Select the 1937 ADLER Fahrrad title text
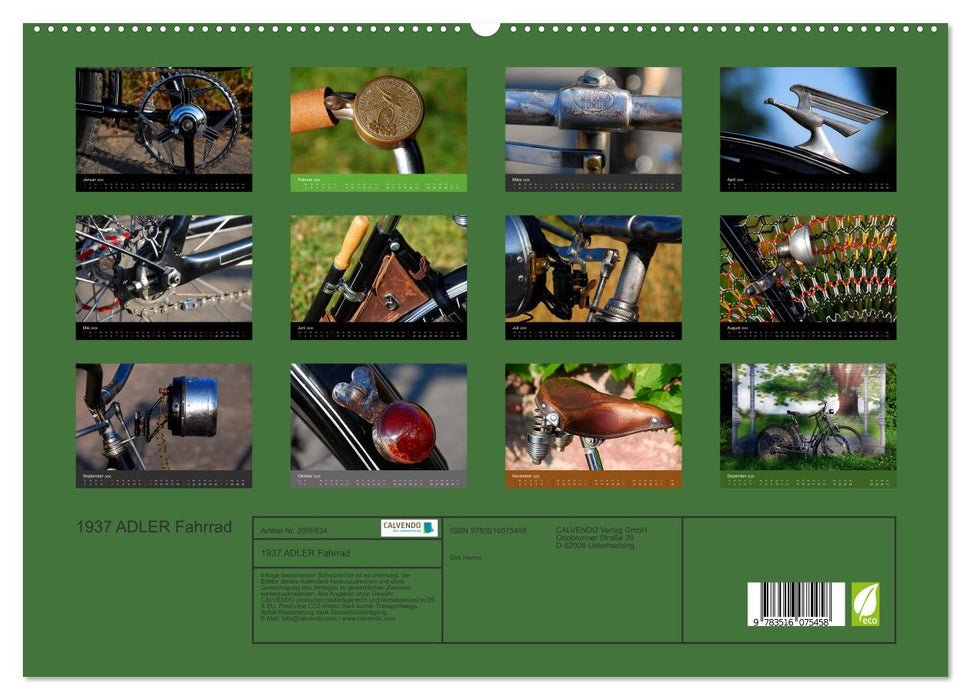971x700 pixels. pyautogui.click(x=155, y=524)
